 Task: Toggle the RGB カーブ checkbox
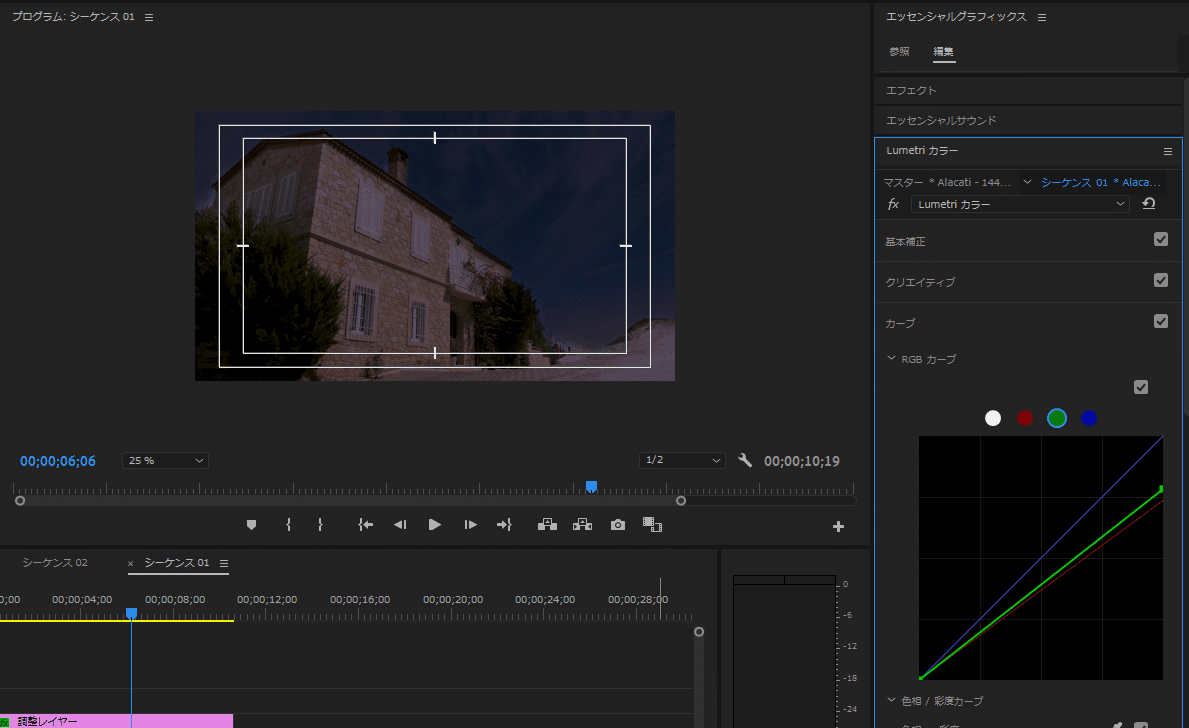1140,388
